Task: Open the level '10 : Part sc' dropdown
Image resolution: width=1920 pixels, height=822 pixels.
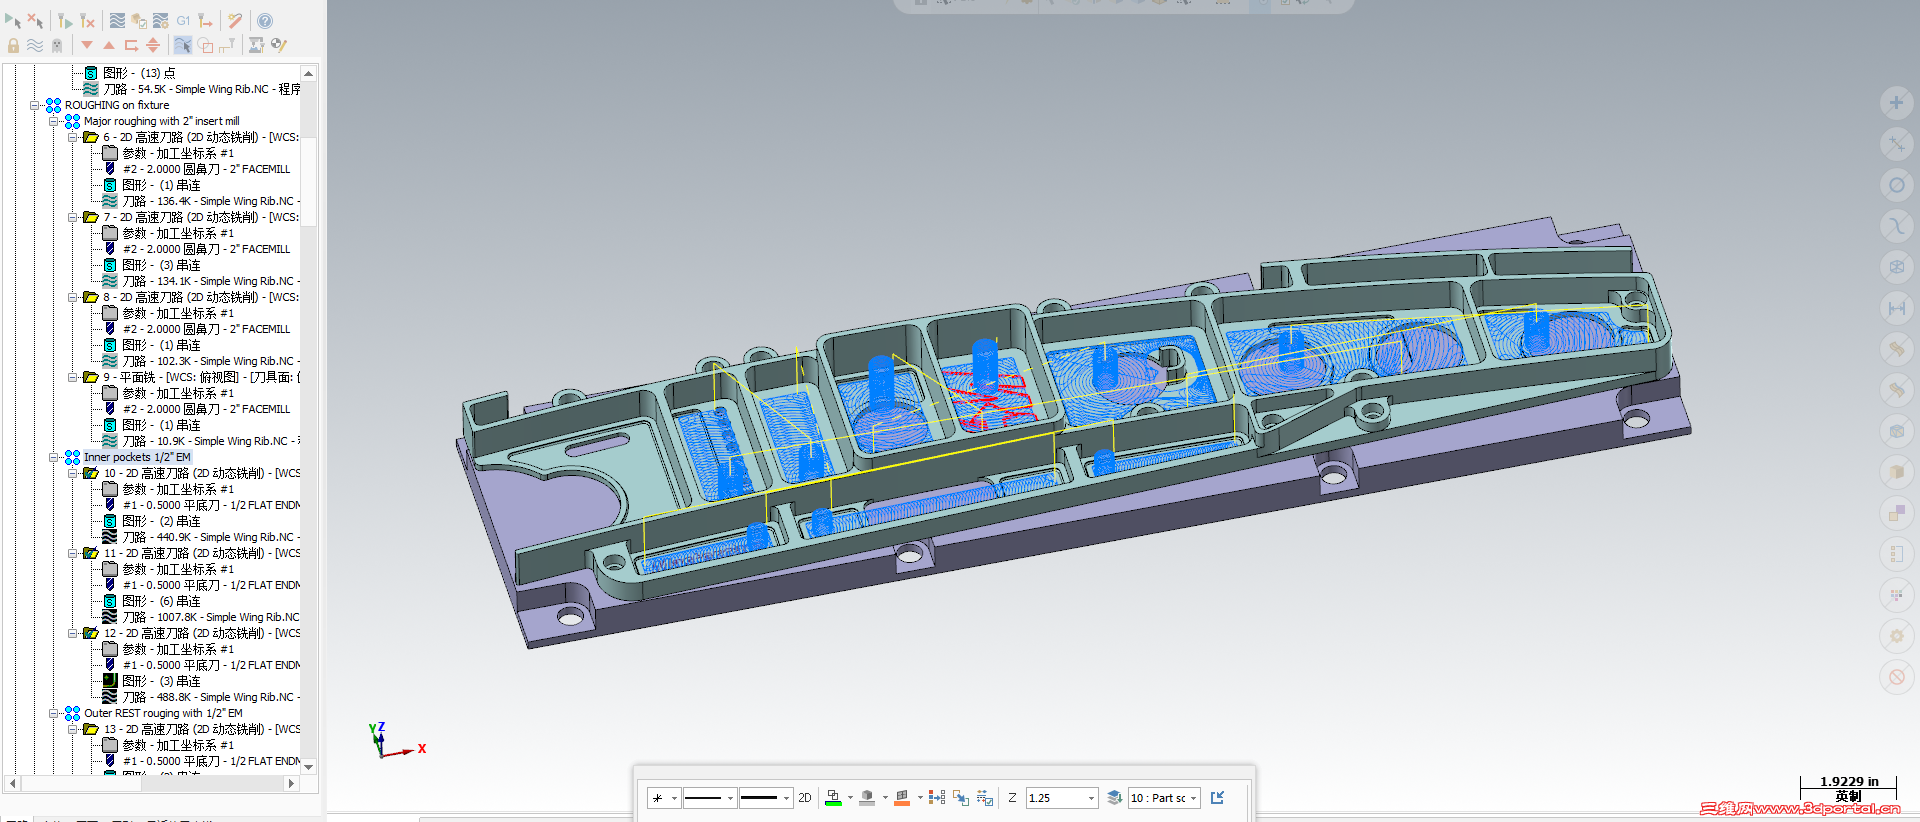Action: tap(1194, 798)
